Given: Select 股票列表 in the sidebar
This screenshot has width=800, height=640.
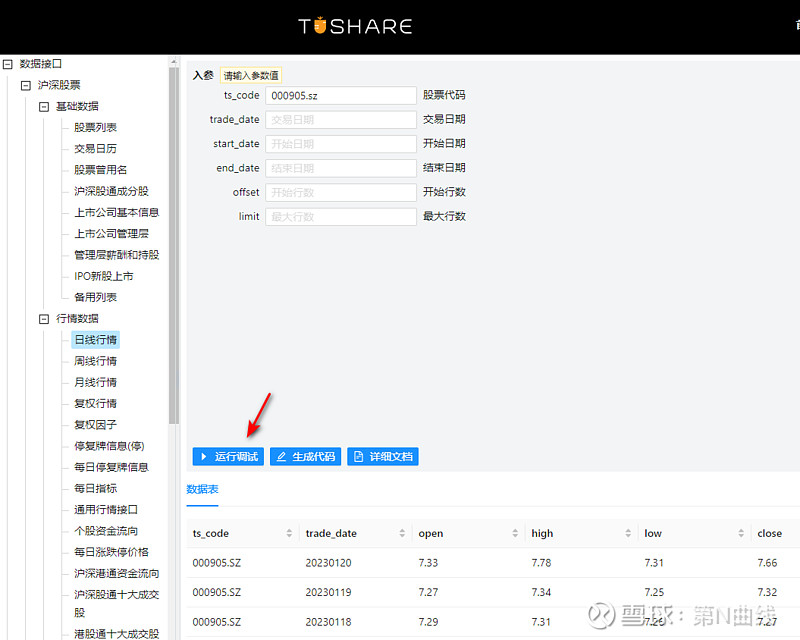Looking at the screenshot, I should [94, 127].
